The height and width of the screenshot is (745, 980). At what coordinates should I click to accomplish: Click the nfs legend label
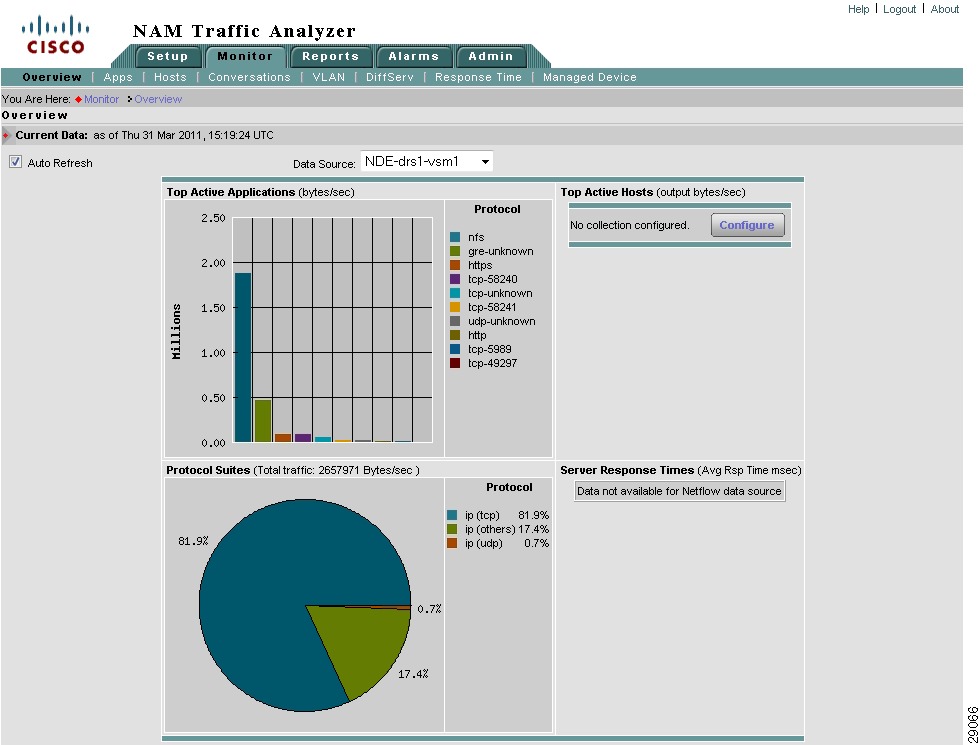click(476, 237)
